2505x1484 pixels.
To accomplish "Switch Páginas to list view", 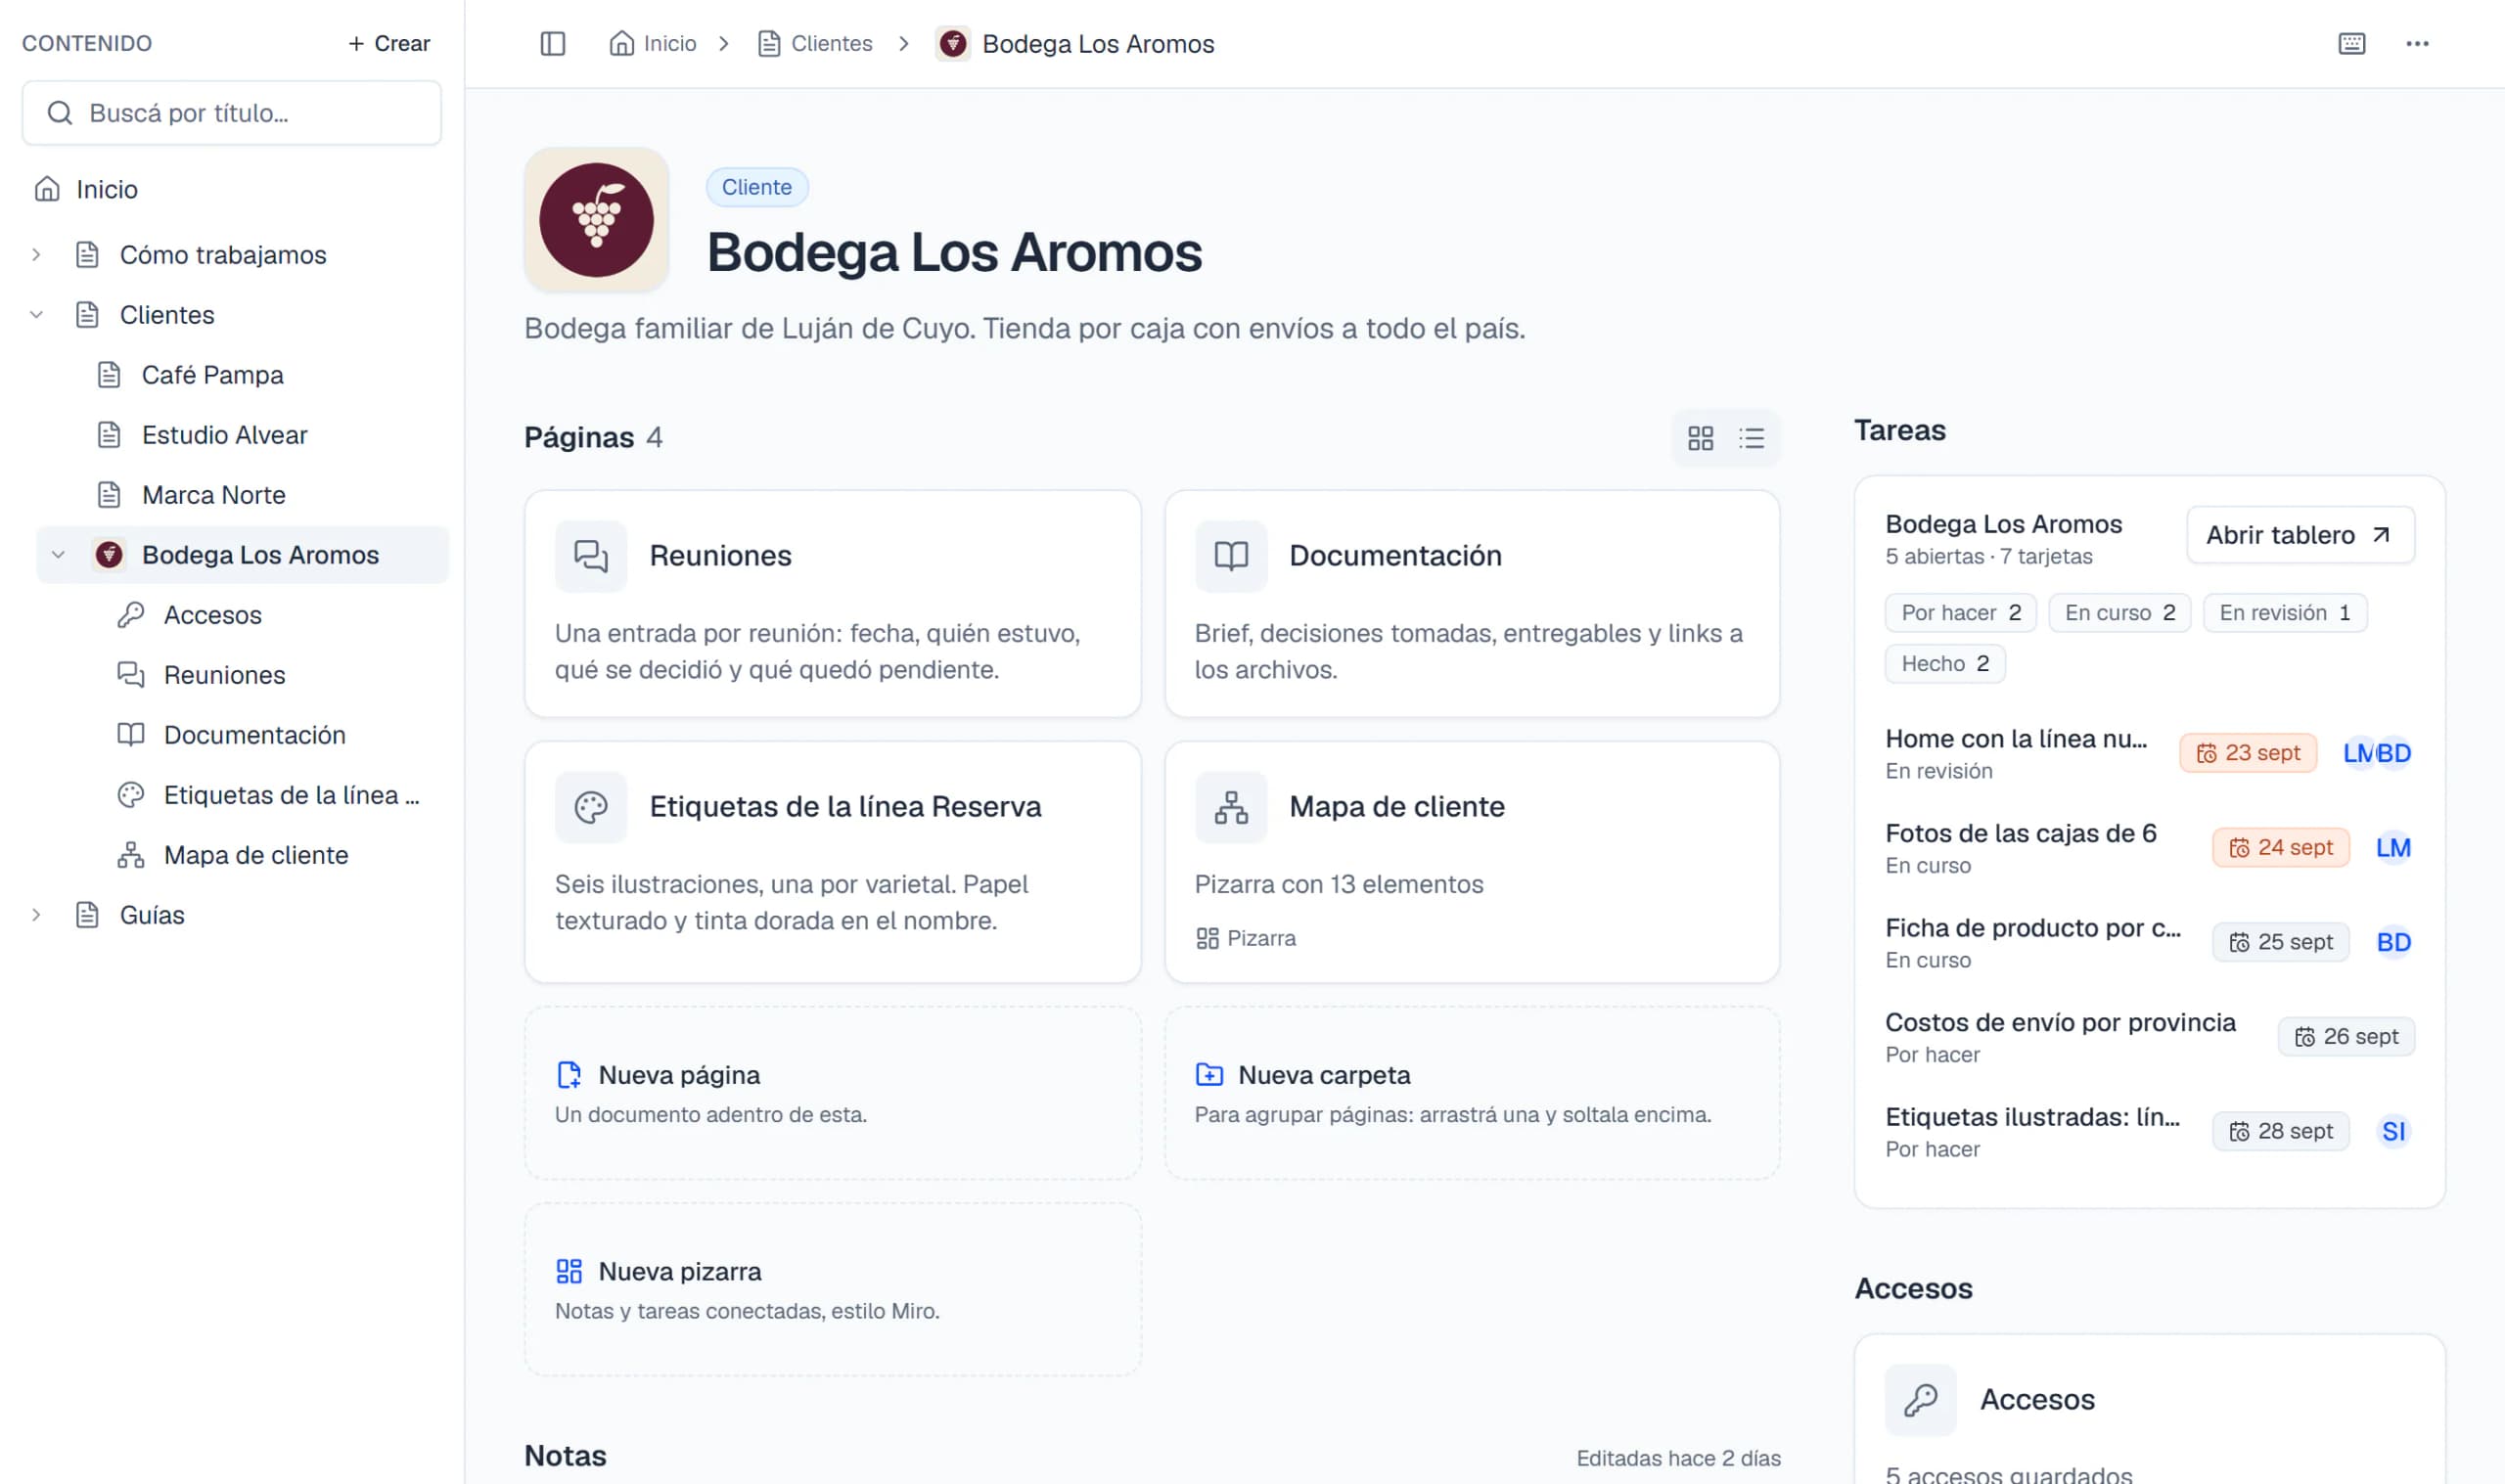I will 1751,438.
